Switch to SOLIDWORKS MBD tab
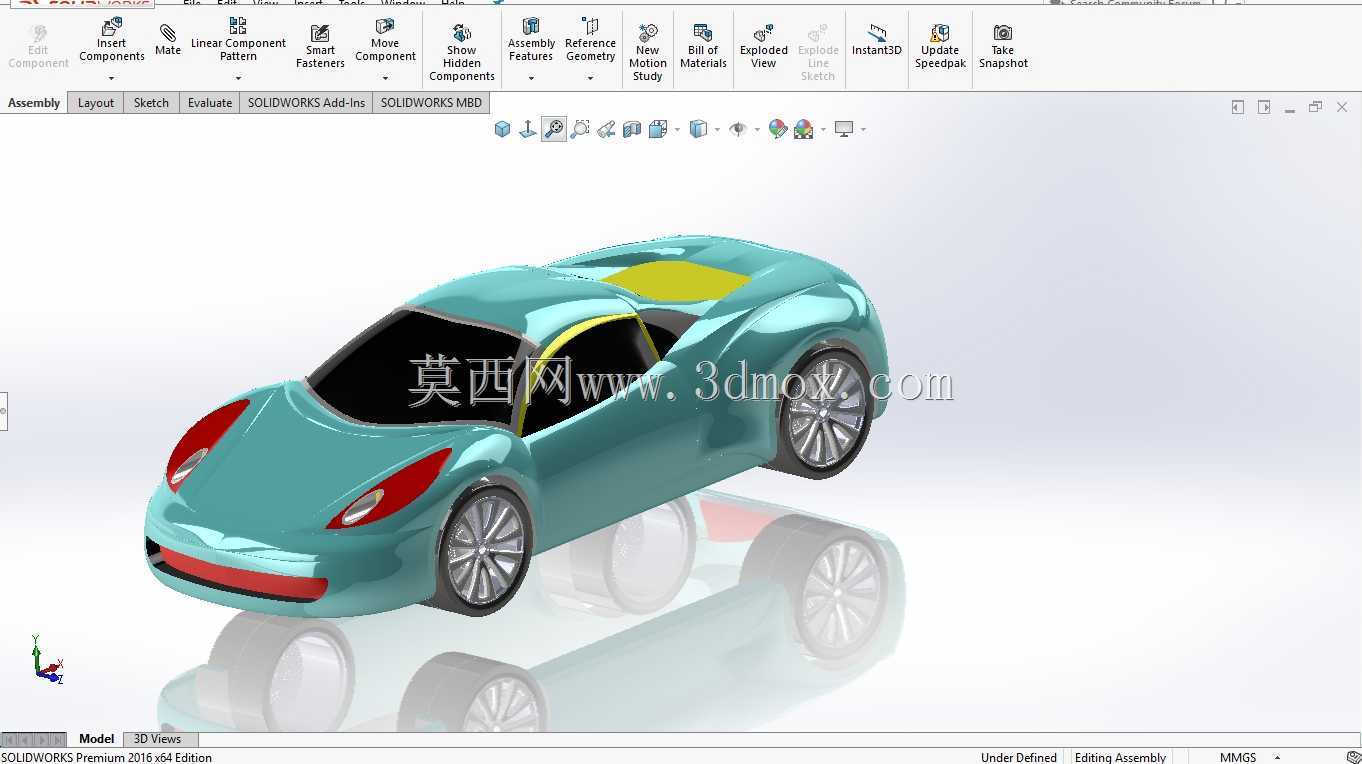Viewport: 1362px width, 764px height. point(431,103)
